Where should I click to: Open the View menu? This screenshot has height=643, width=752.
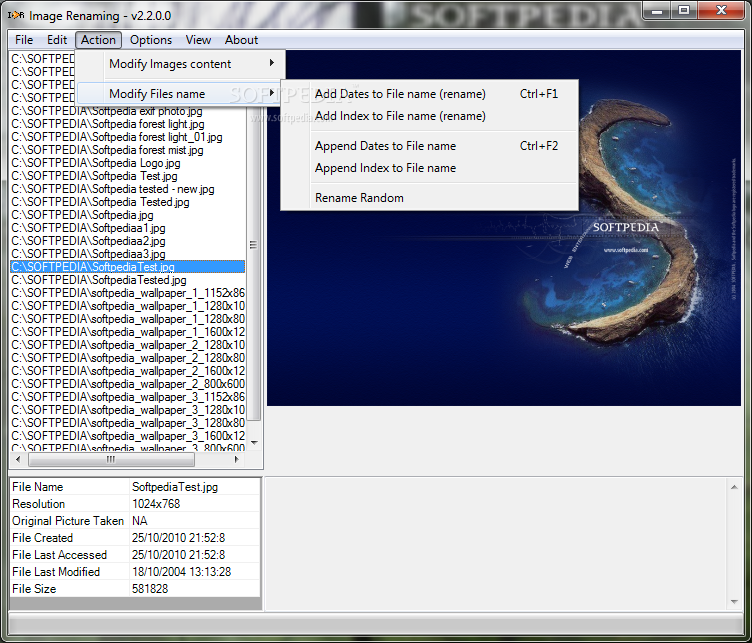[x=198, y=40]
